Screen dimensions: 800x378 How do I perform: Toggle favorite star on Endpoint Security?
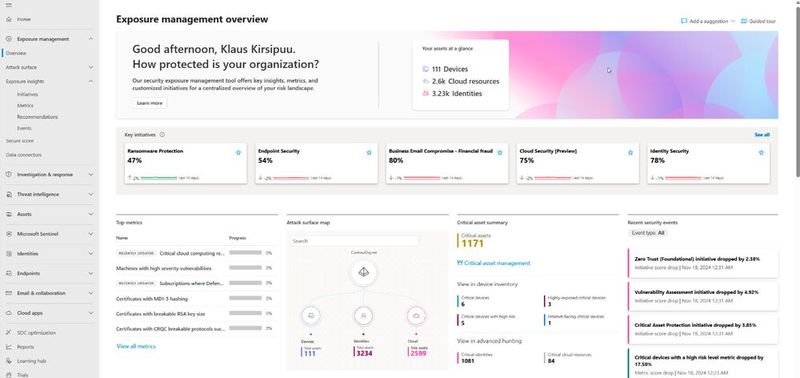[x=369, y=153]
